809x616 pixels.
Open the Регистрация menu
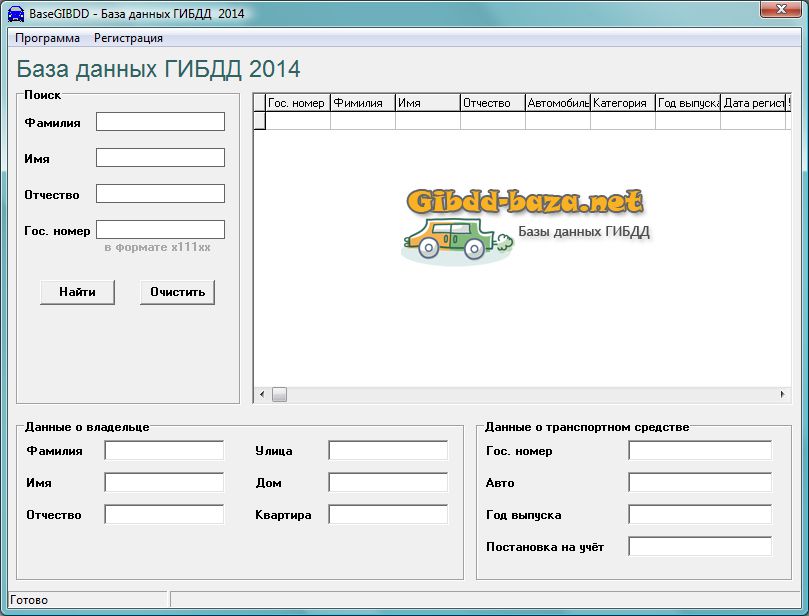pos(128,38)
